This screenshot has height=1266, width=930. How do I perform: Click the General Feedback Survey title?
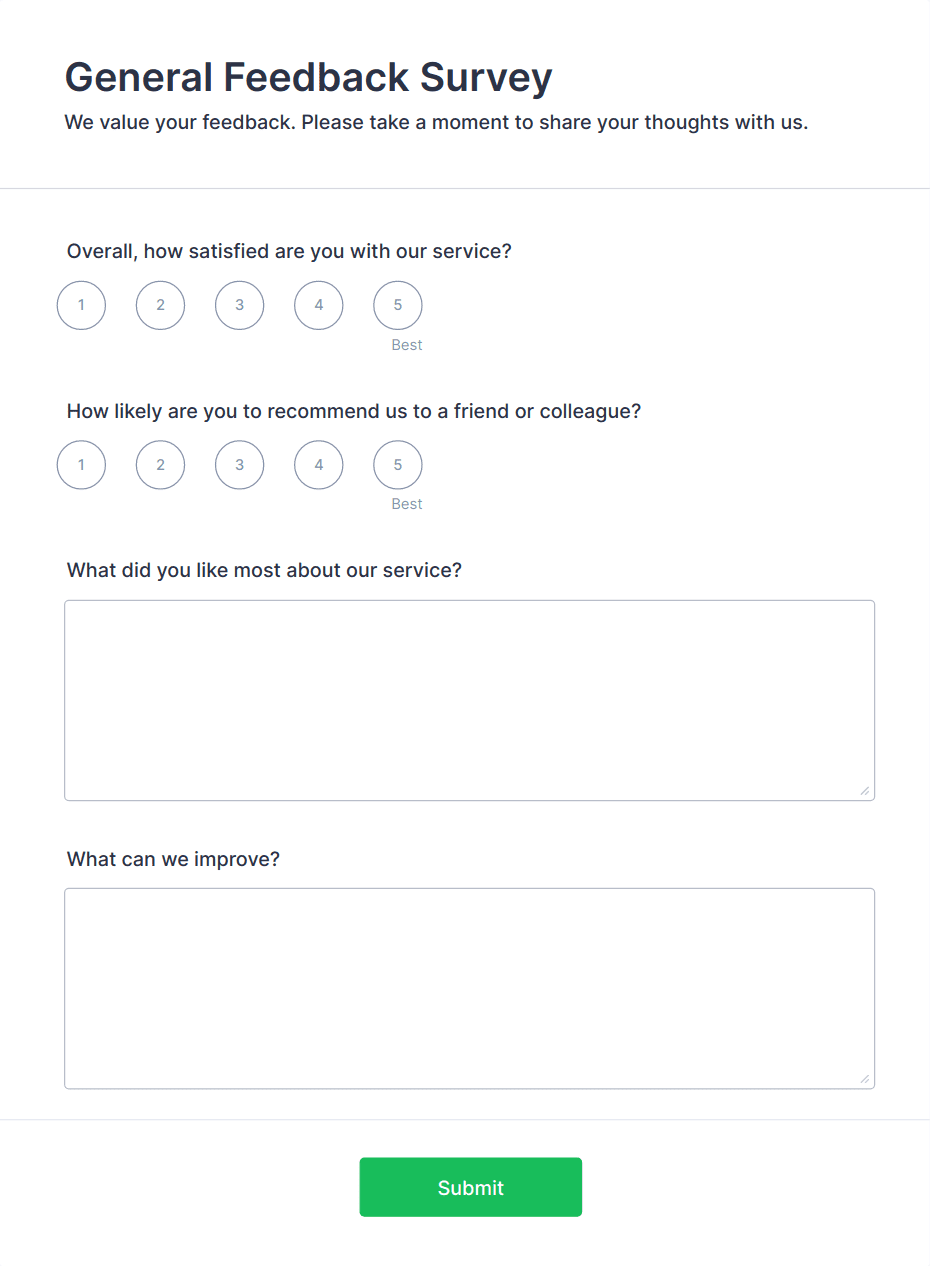pyautogui.click(x=308, y=77)
